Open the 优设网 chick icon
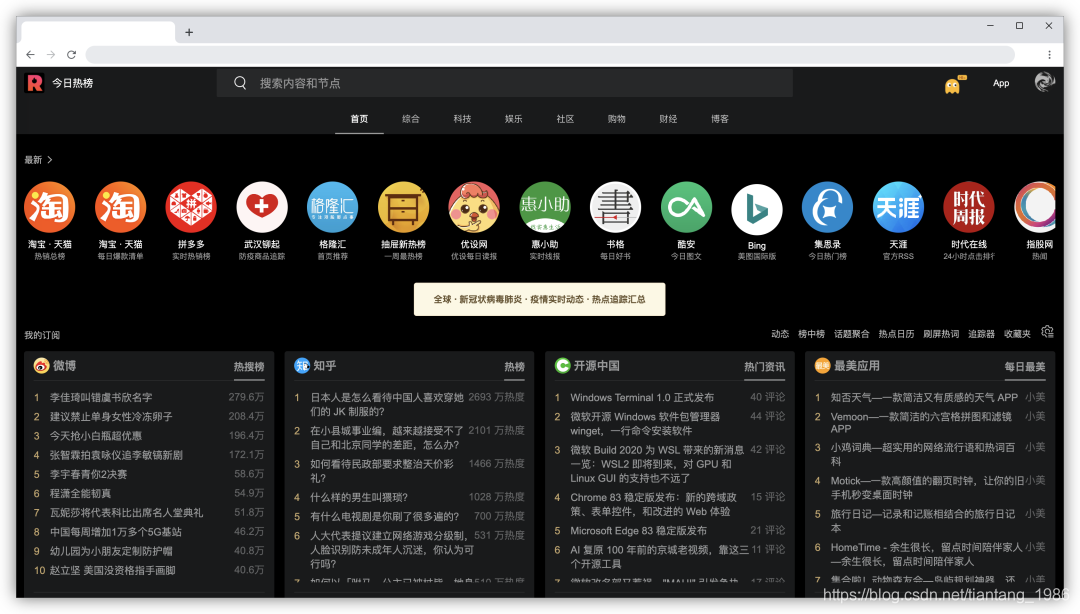1080x614 pixels. 474,207
